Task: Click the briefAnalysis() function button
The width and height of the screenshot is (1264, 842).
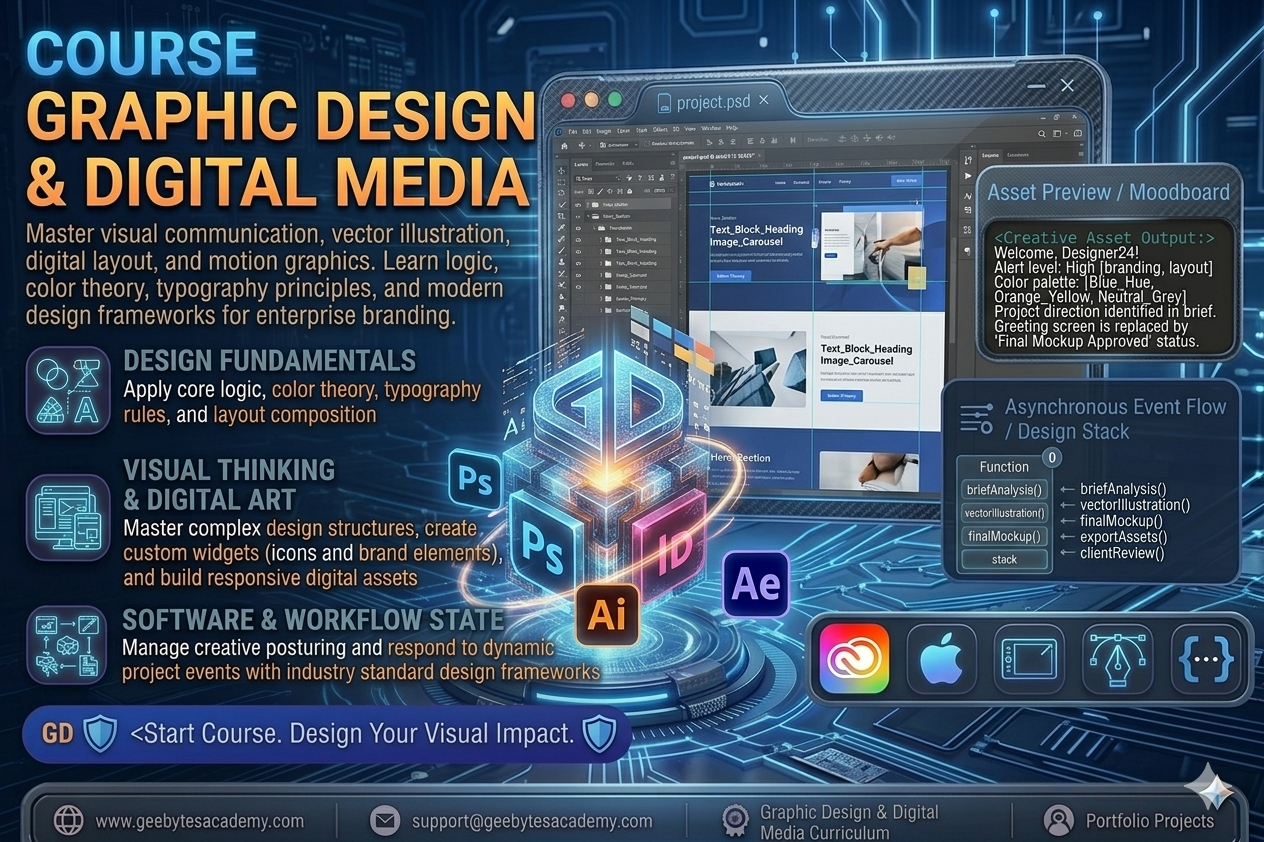Action: (1004, 490)
